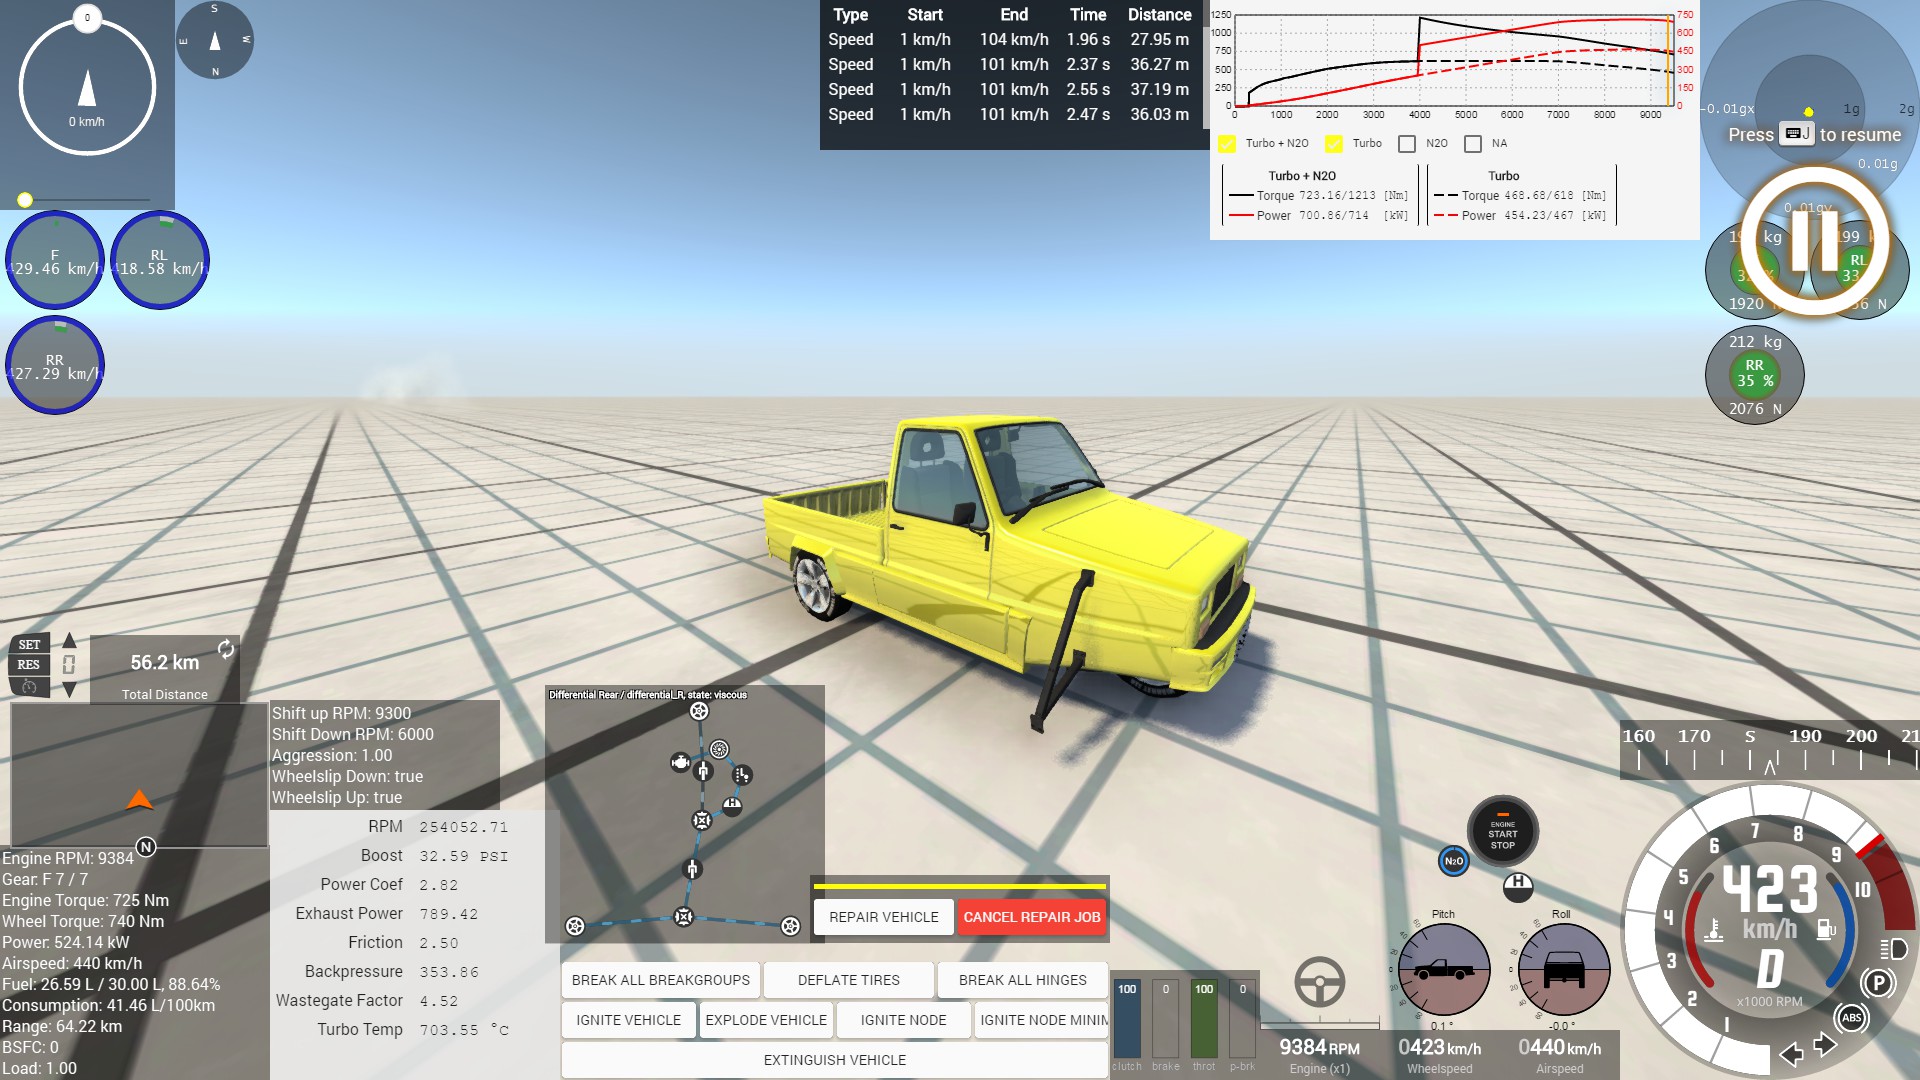
Task: Click the p-brk parking brake input bar
Action: (1243, 1018)
